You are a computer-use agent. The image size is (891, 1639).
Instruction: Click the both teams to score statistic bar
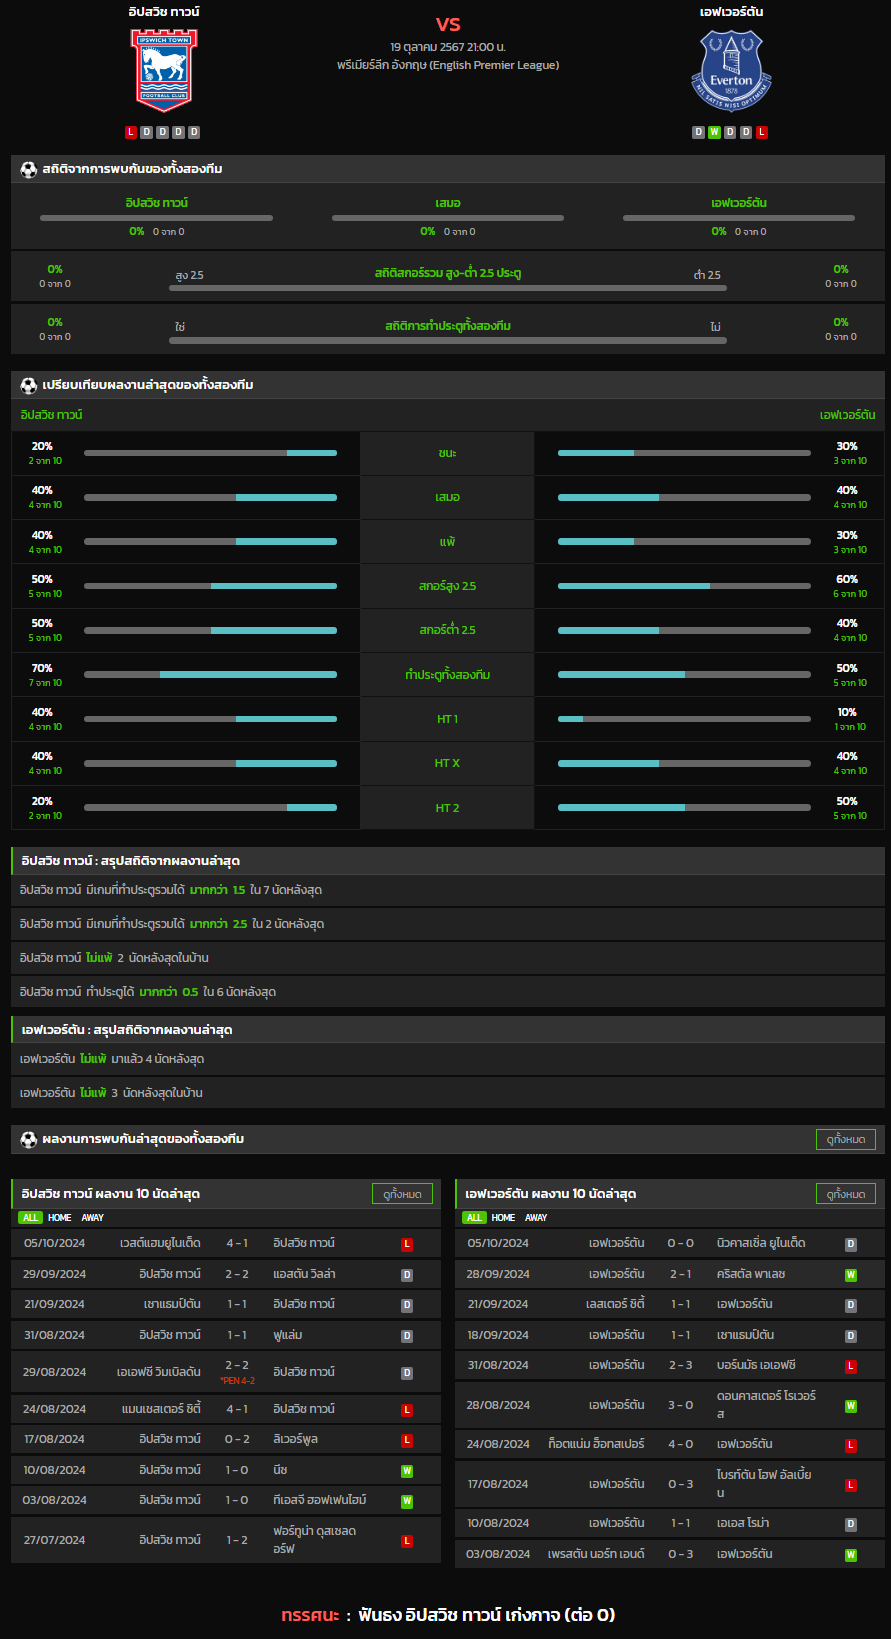tap(448, 341)
